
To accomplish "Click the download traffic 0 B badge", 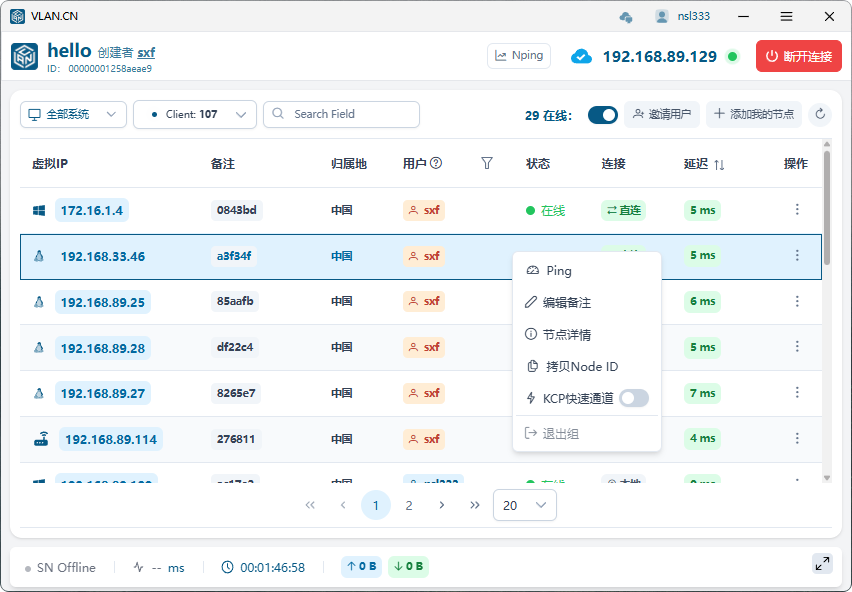I will (408, 566).
